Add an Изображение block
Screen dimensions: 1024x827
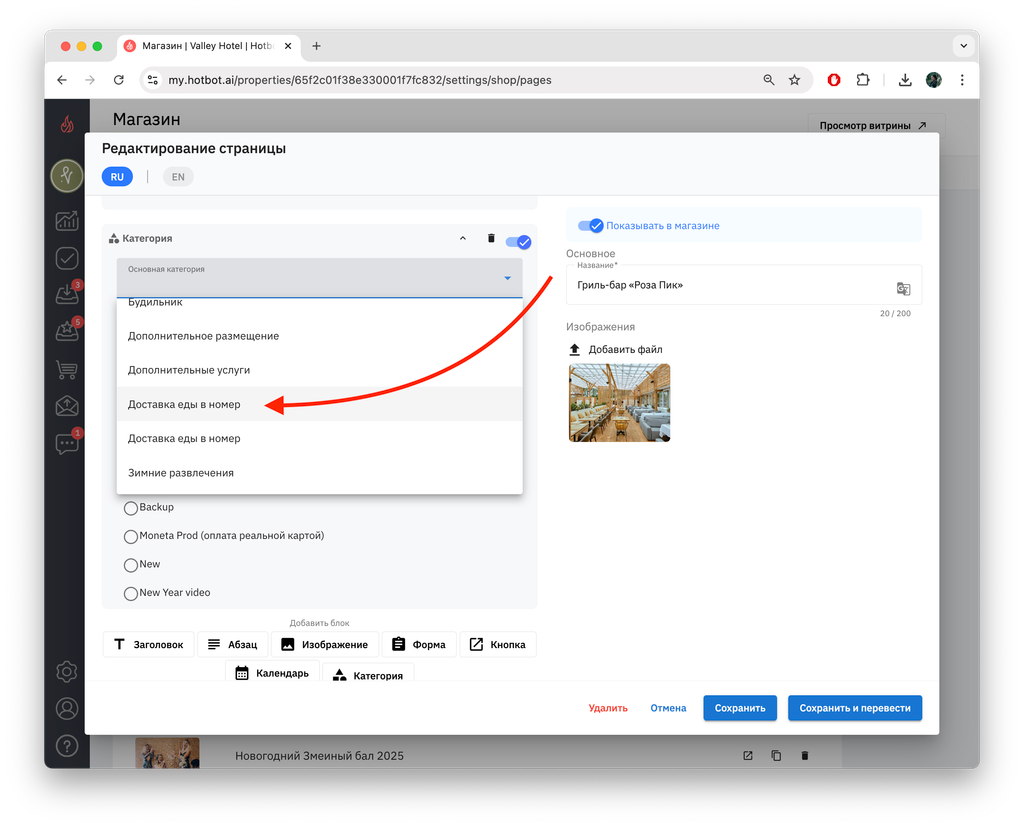(x=325, y=645)
